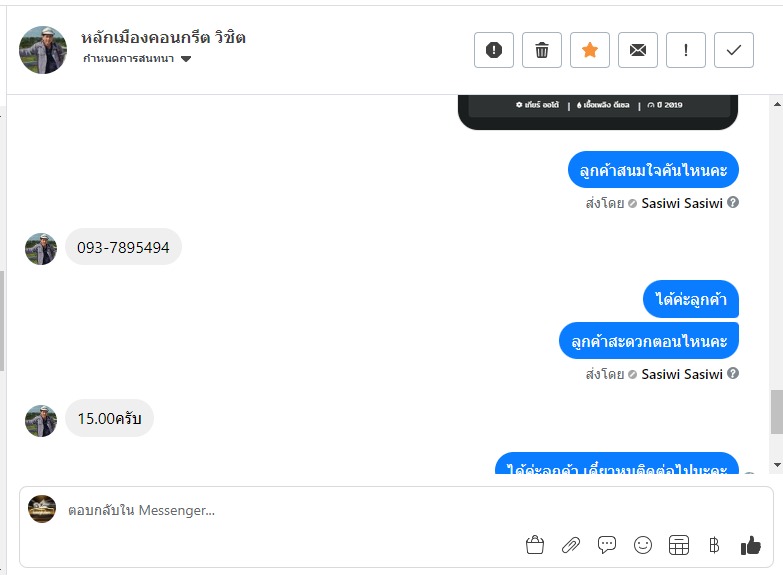Open saved replies speech bubble icon
This screenshot has width=783, height=575.
click(x=607, y=545)
